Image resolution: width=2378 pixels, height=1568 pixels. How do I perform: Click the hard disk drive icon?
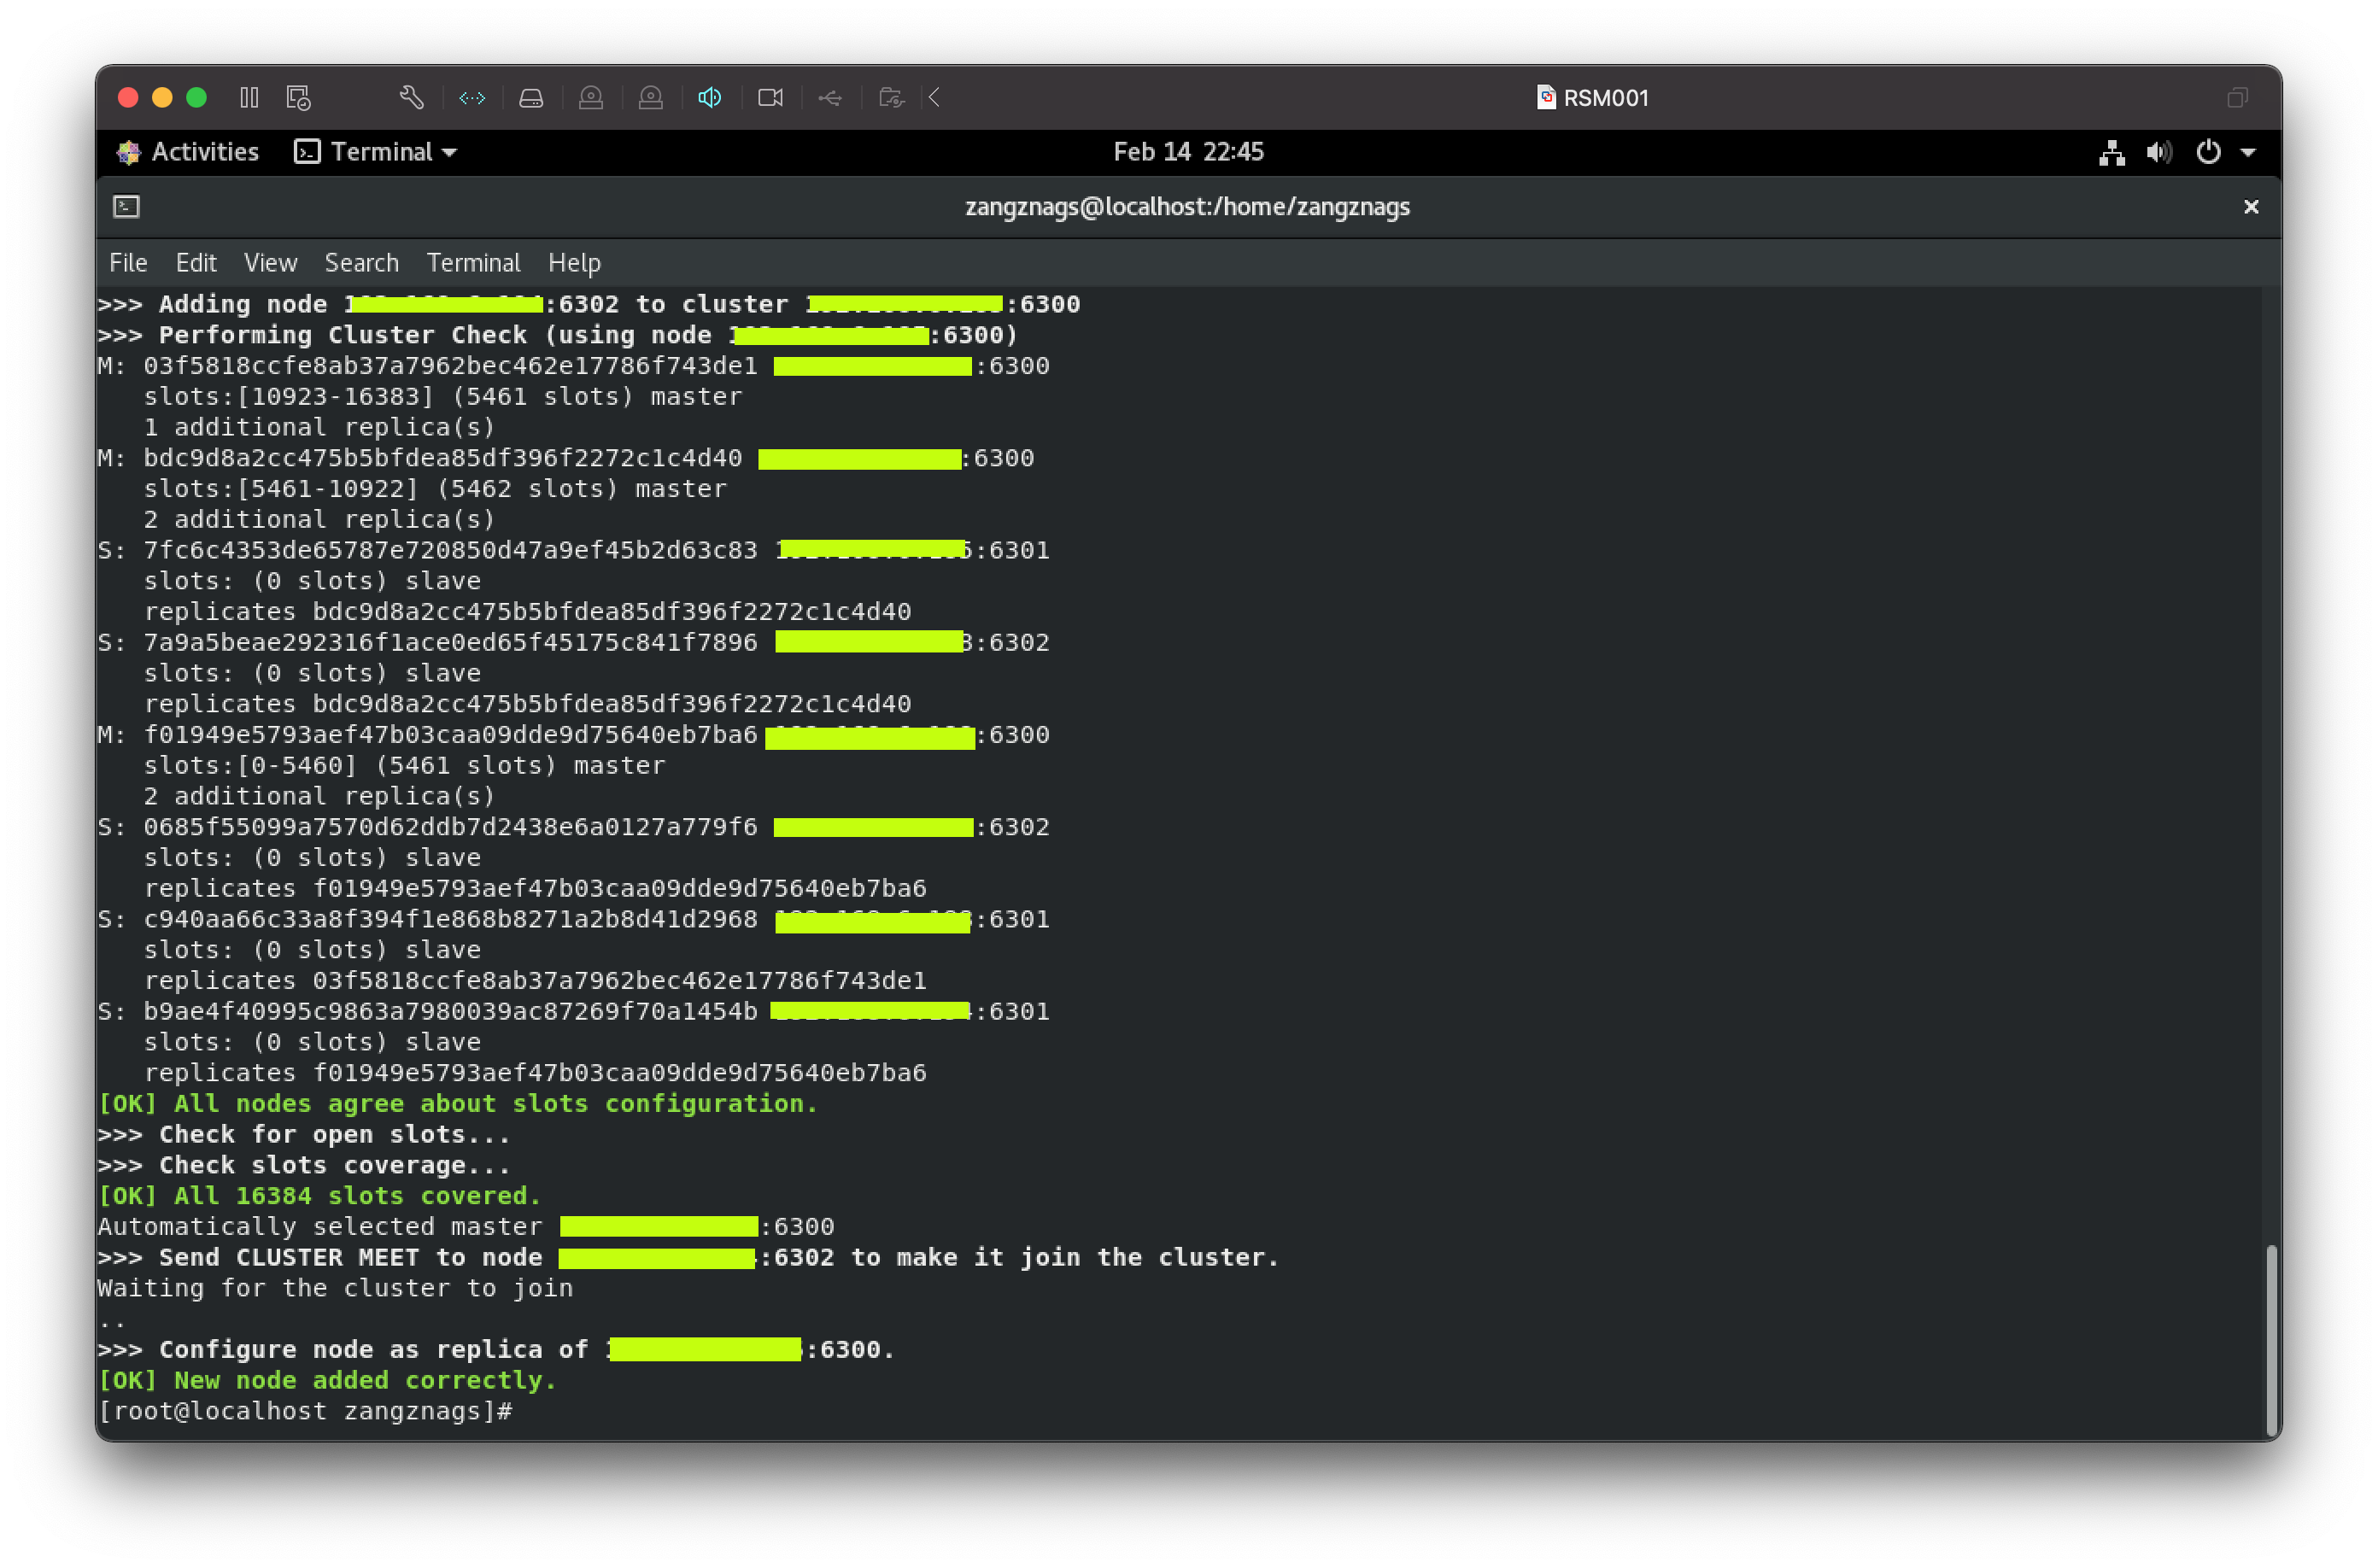(531, 97)
